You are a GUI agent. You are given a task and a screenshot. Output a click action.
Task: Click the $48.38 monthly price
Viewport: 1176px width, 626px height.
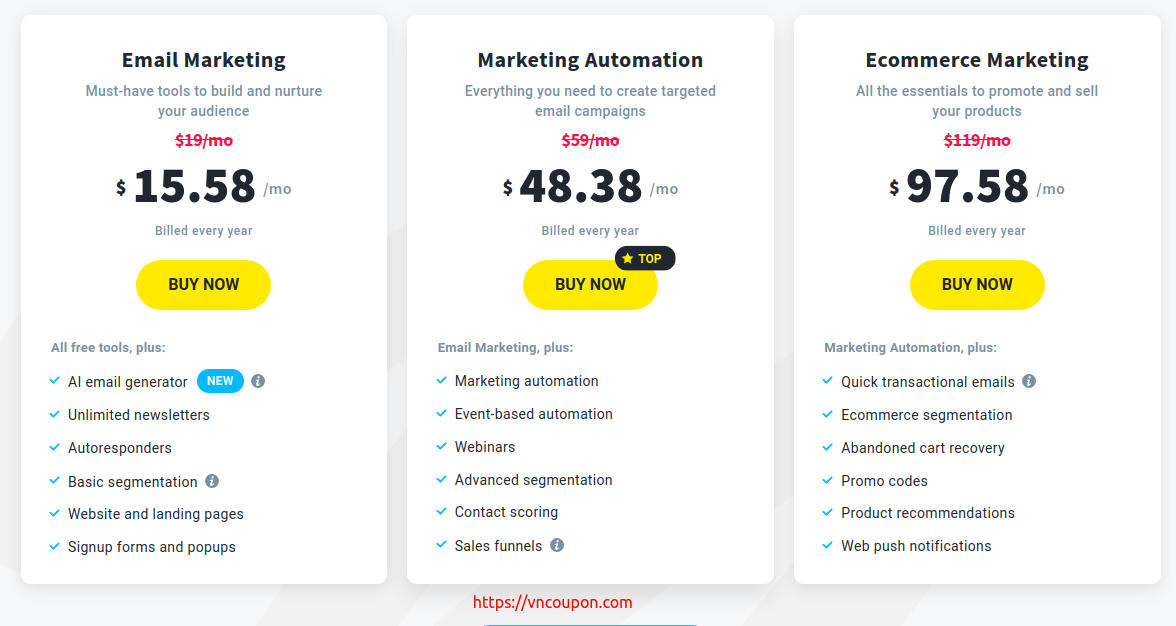point(590,186)
